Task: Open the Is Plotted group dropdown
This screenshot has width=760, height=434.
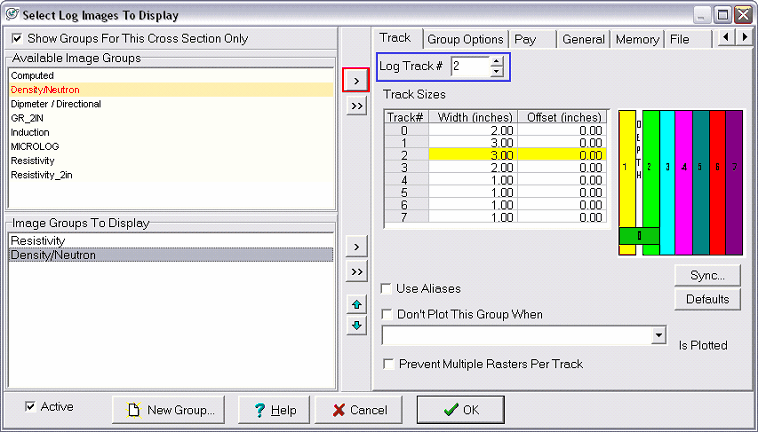Action: tap(657, 336)
